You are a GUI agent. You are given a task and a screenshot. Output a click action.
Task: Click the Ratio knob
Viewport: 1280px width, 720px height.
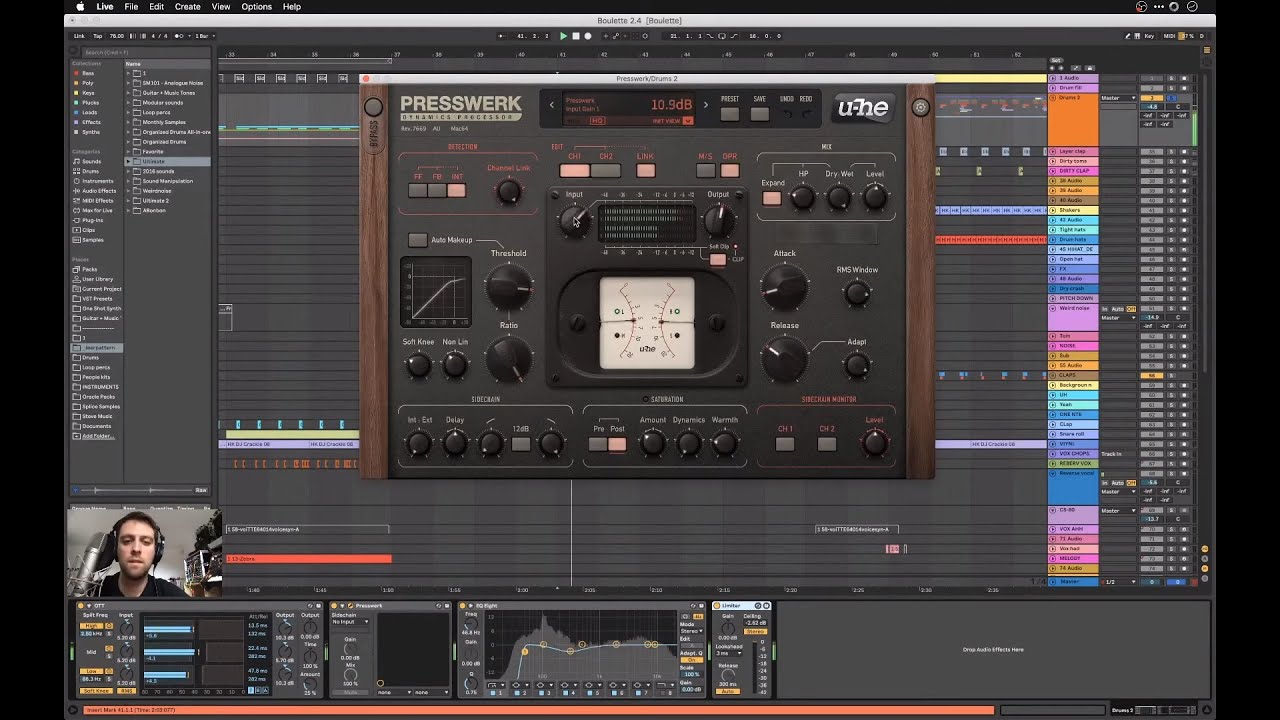508,358
